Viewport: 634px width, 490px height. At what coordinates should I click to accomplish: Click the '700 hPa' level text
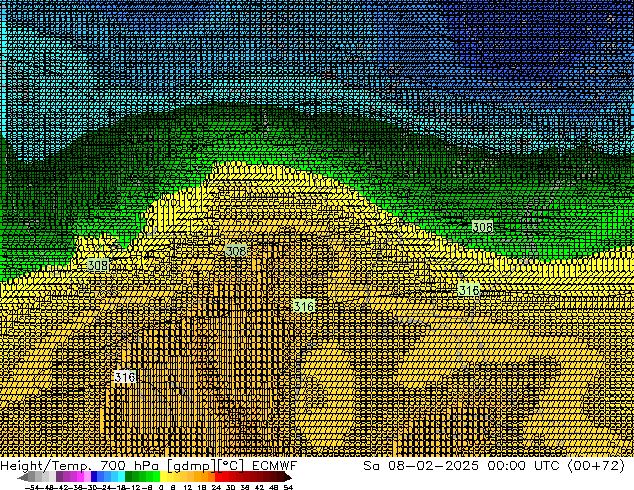[129, 466]
